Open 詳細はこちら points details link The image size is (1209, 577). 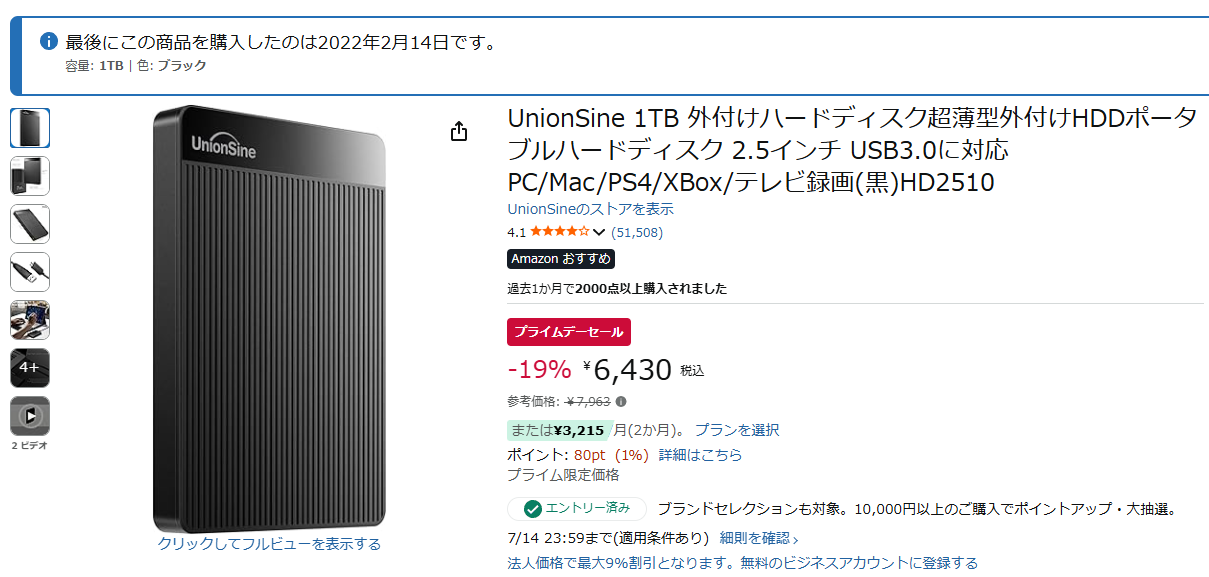click(700, 455)
